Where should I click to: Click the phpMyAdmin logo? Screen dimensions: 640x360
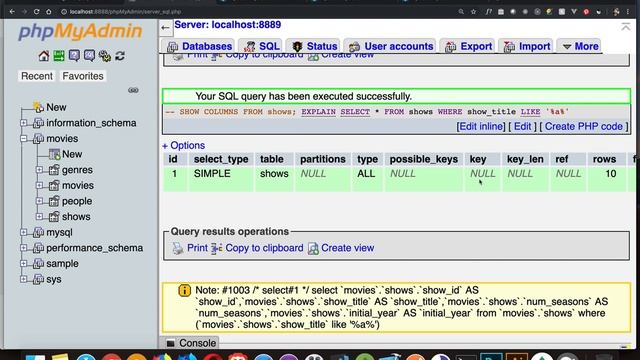(x=80, y=31)
